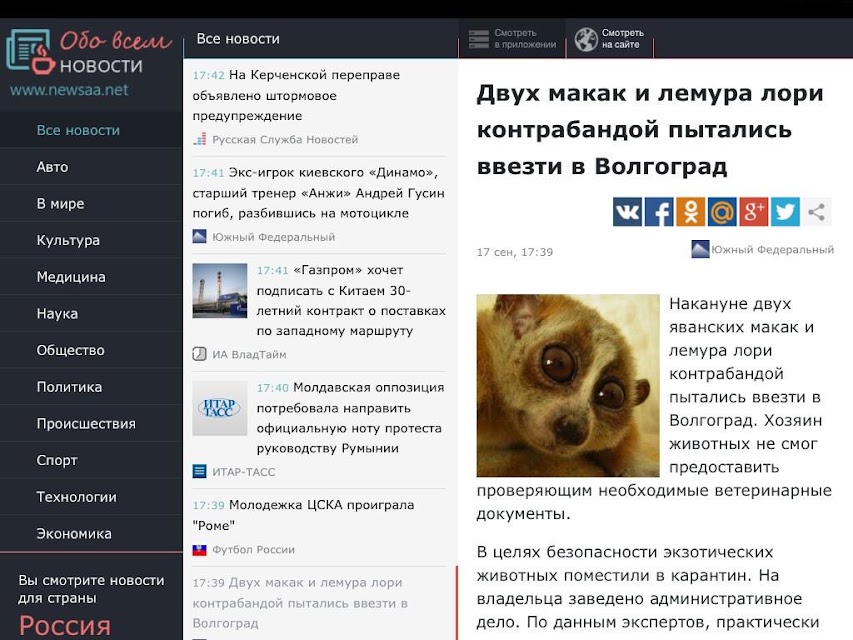Screen dimensions: 853x640
Task: Click the Южный Федеральный icon in the article header
Action: coord(700,249)
